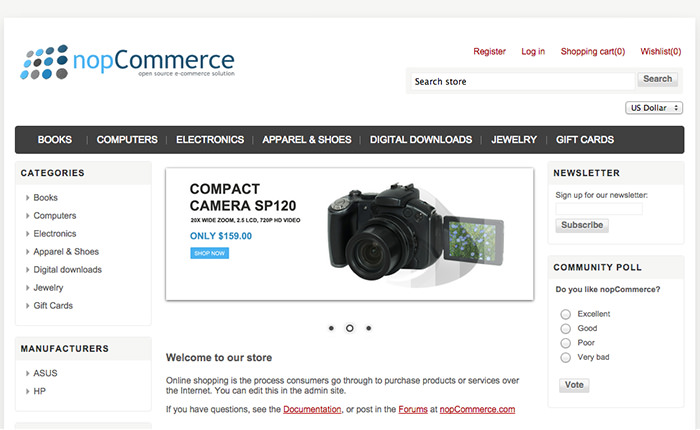
Task: Click the camera image in the banner
Action: (415, 232)
